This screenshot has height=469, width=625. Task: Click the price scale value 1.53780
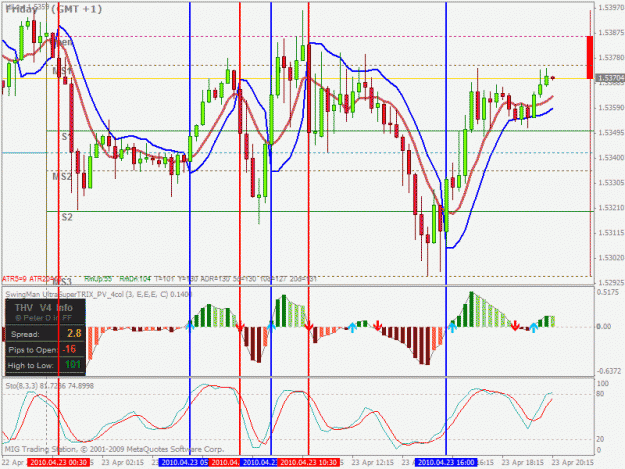(610, 57)
